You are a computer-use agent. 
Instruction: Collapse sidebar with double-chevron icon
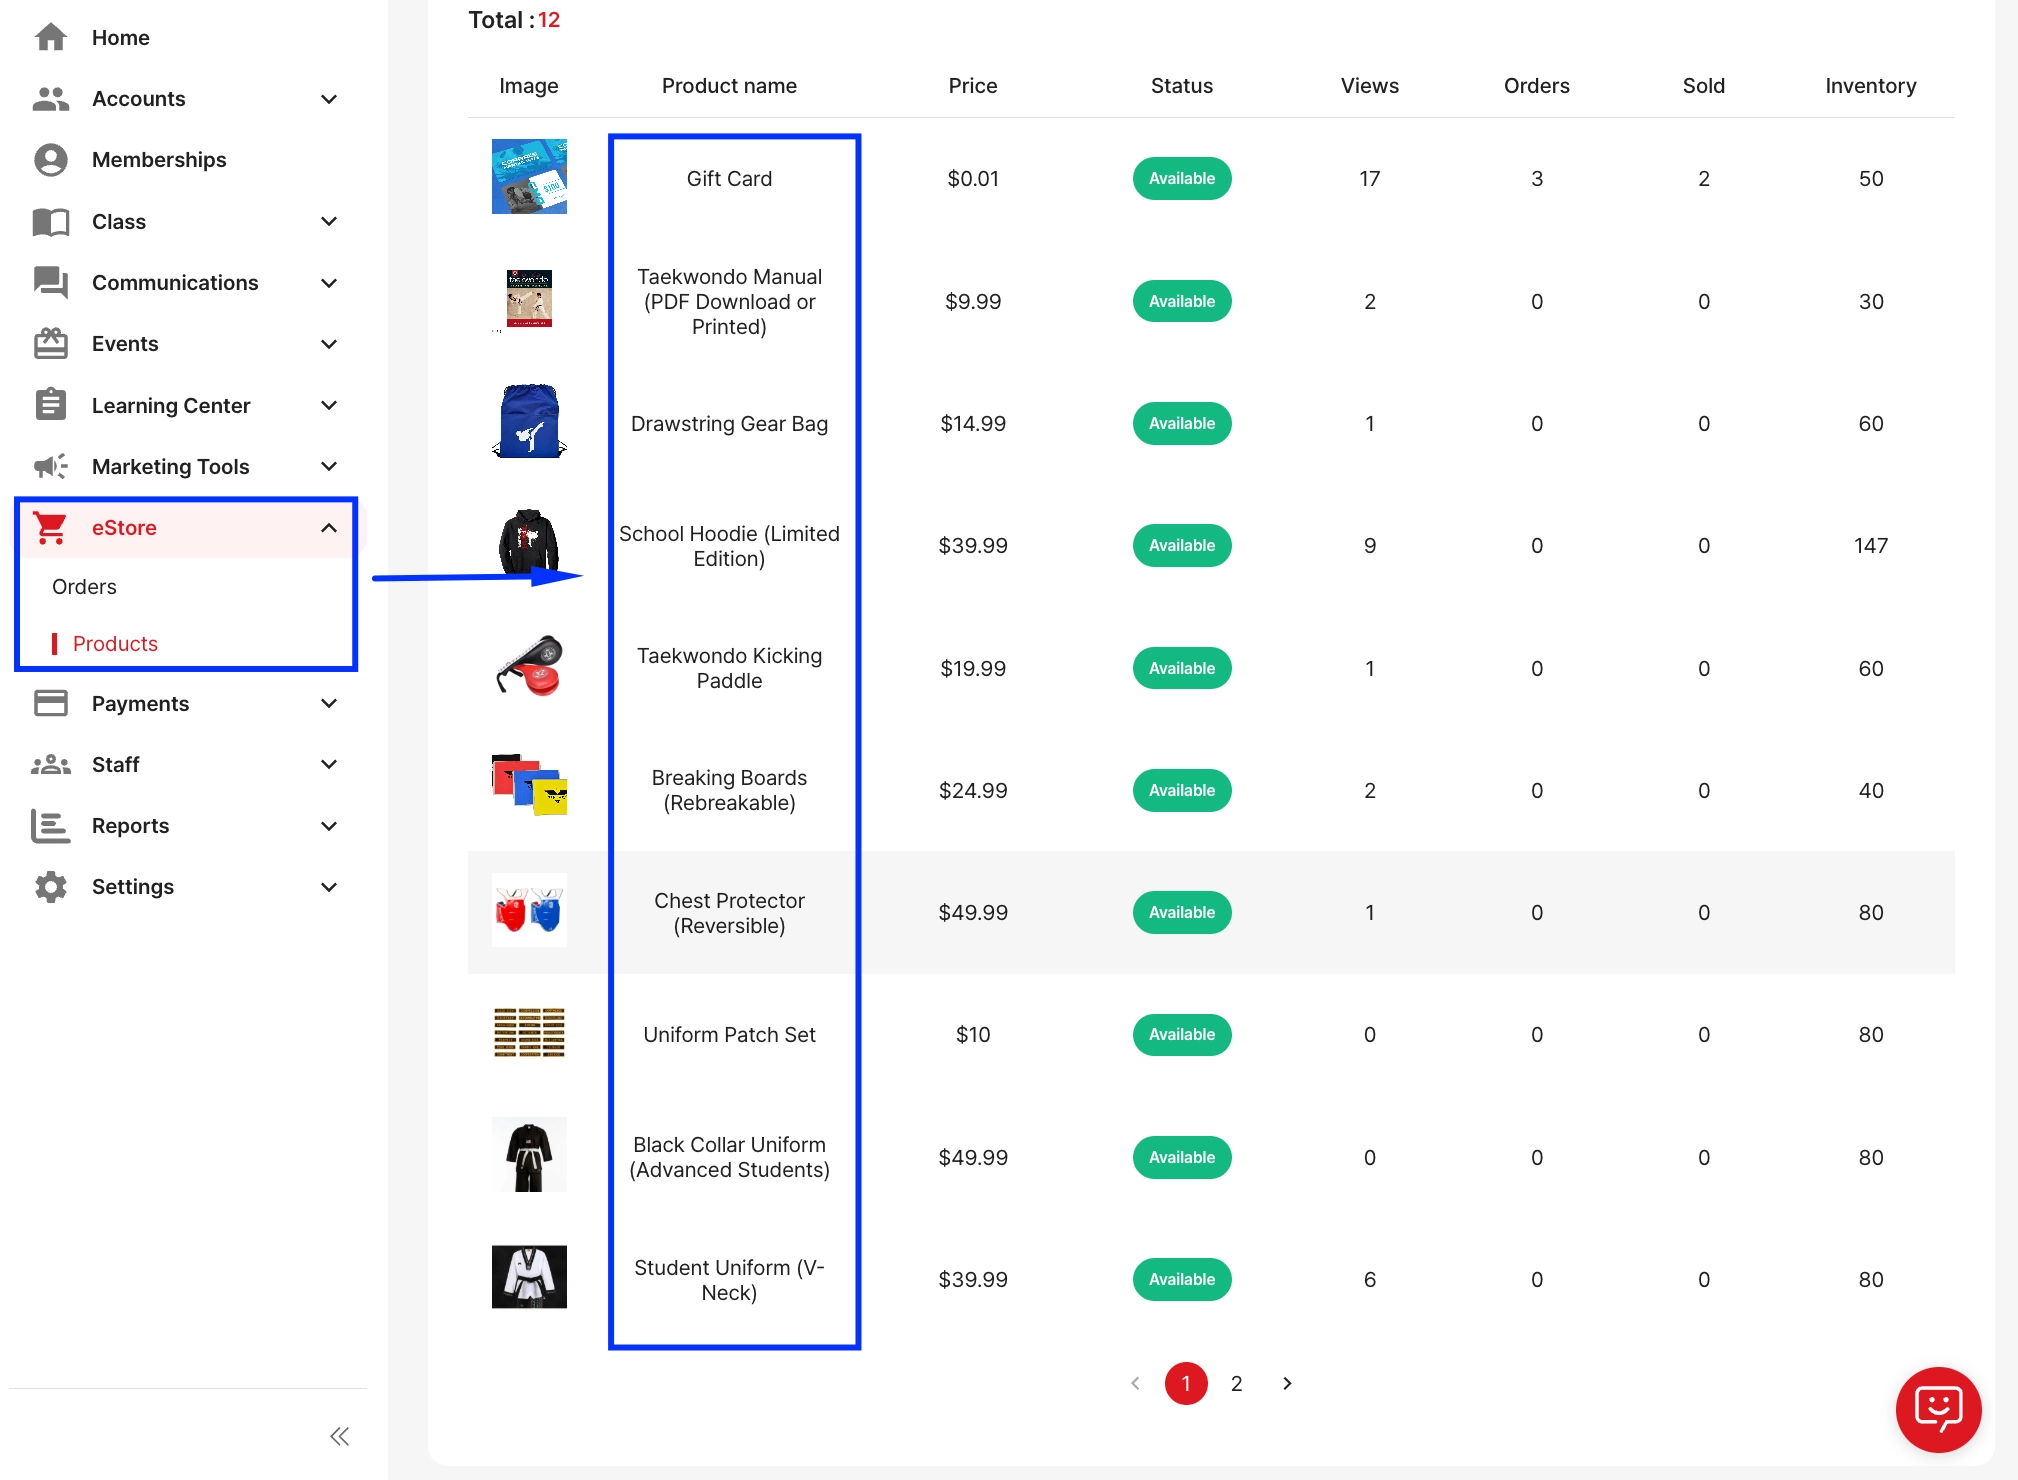[339, 1437]
